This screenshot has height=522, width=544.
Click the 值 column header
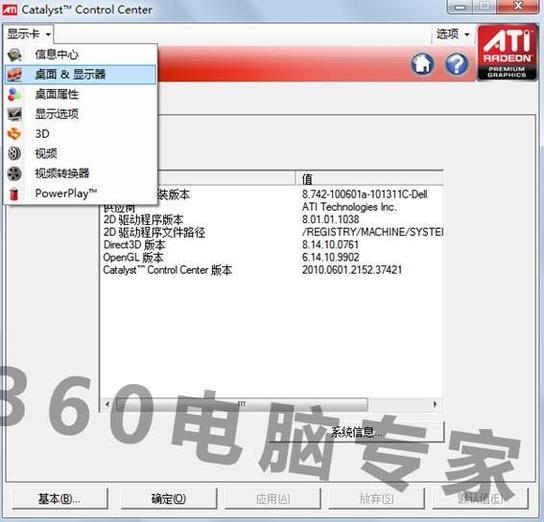click(369, 179)
